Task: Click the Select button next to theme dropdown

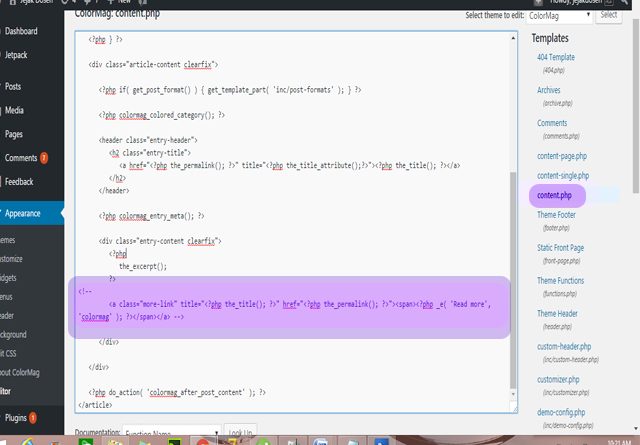Action: [609, 15]
